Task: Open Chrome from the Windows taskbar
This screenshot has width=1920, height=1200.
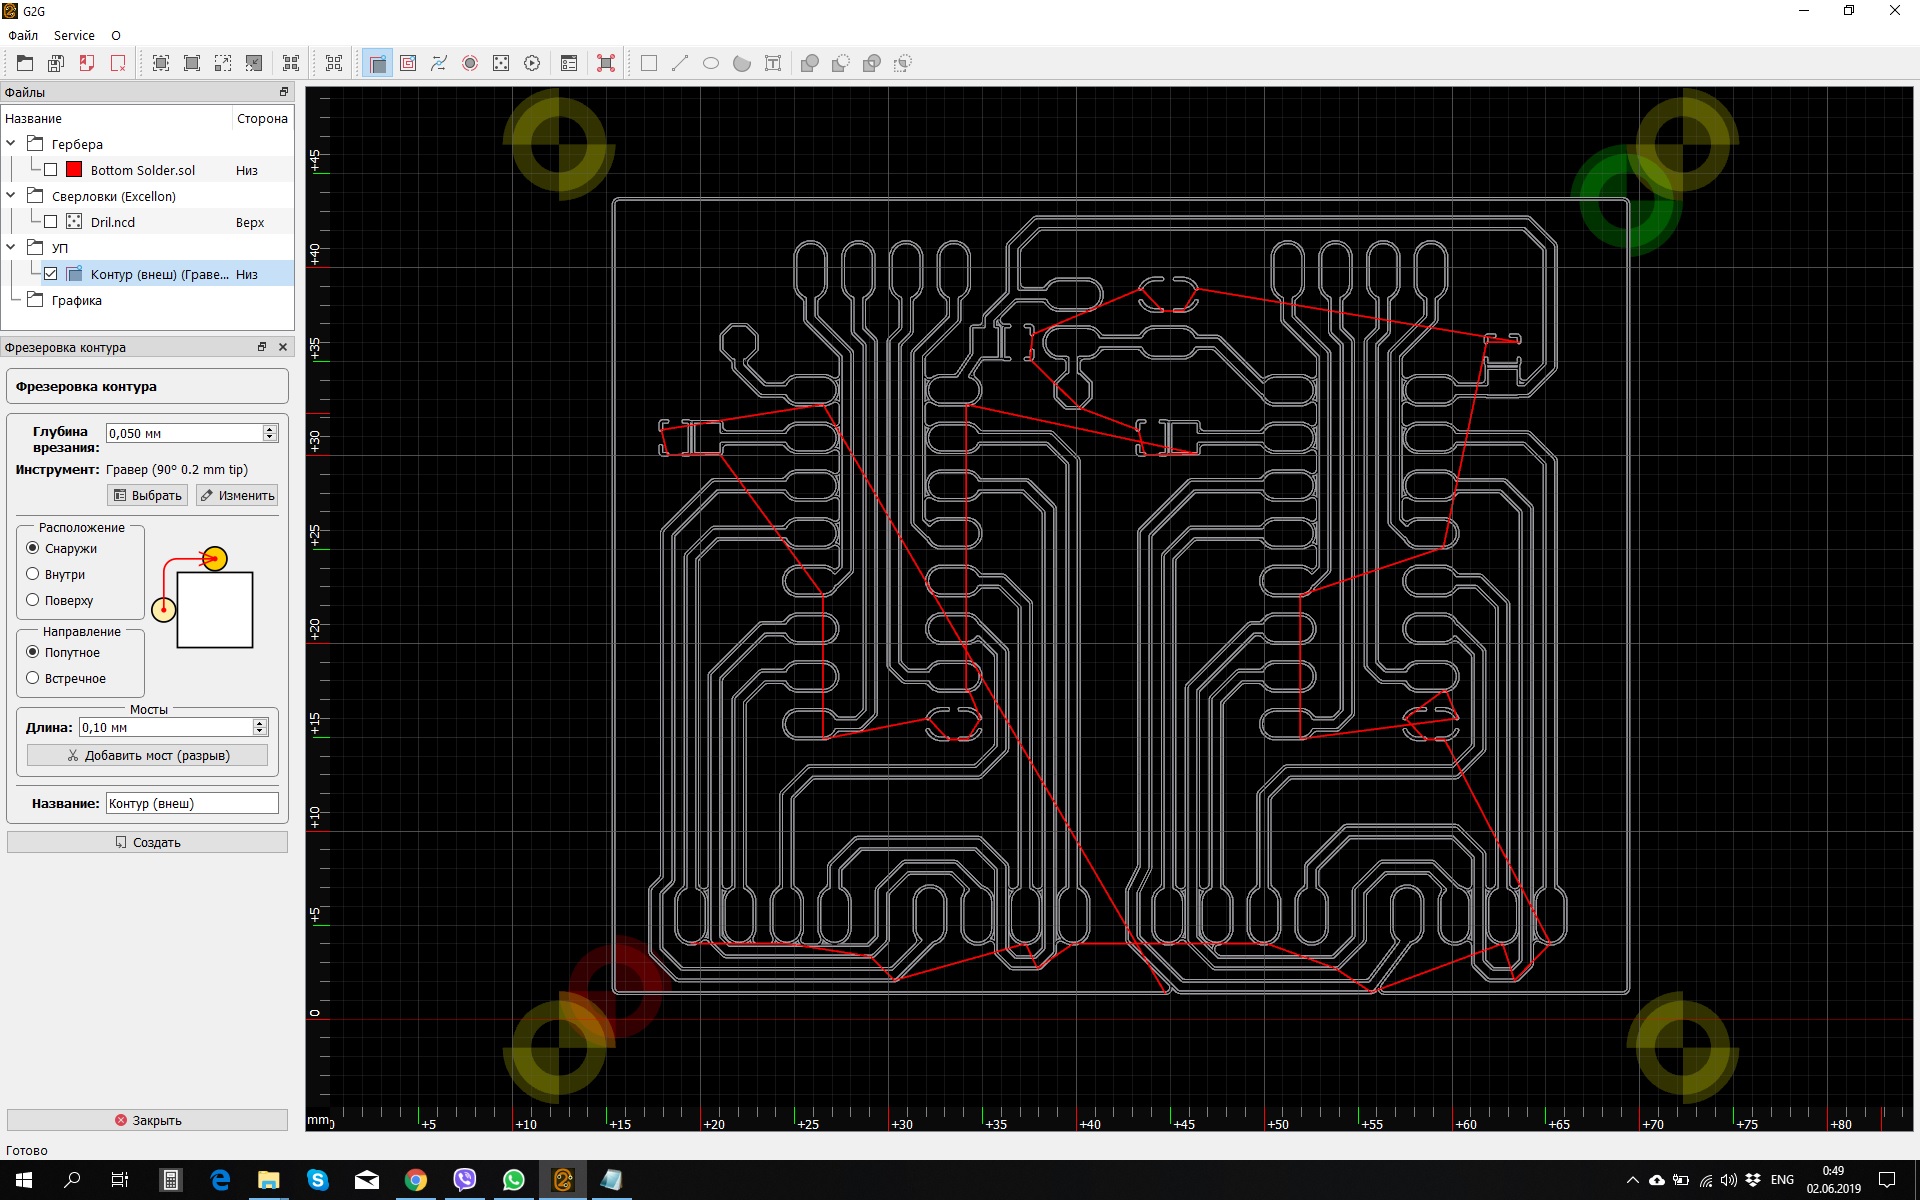Action: point(416,1180)
